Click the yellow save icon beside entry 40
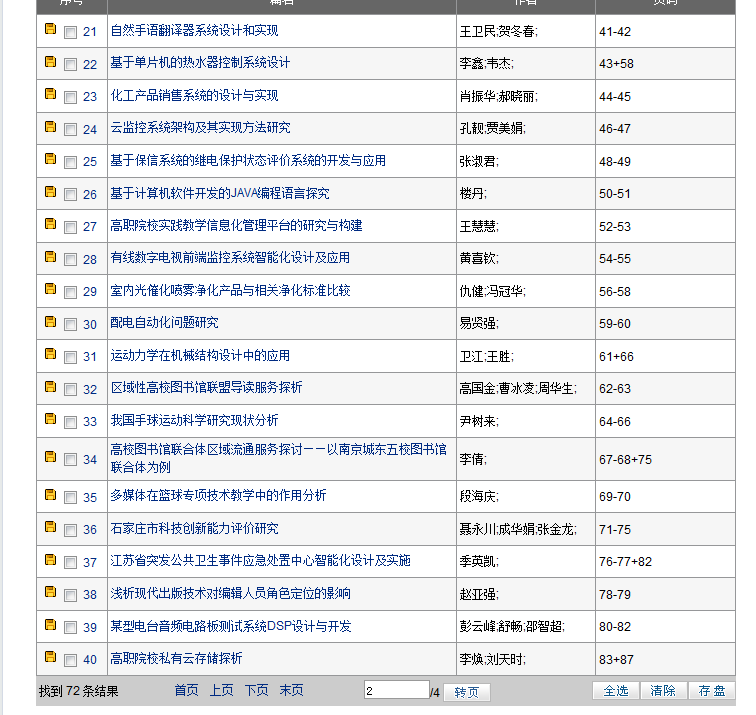The image size is (756, 715). click(x=50, y=657)
